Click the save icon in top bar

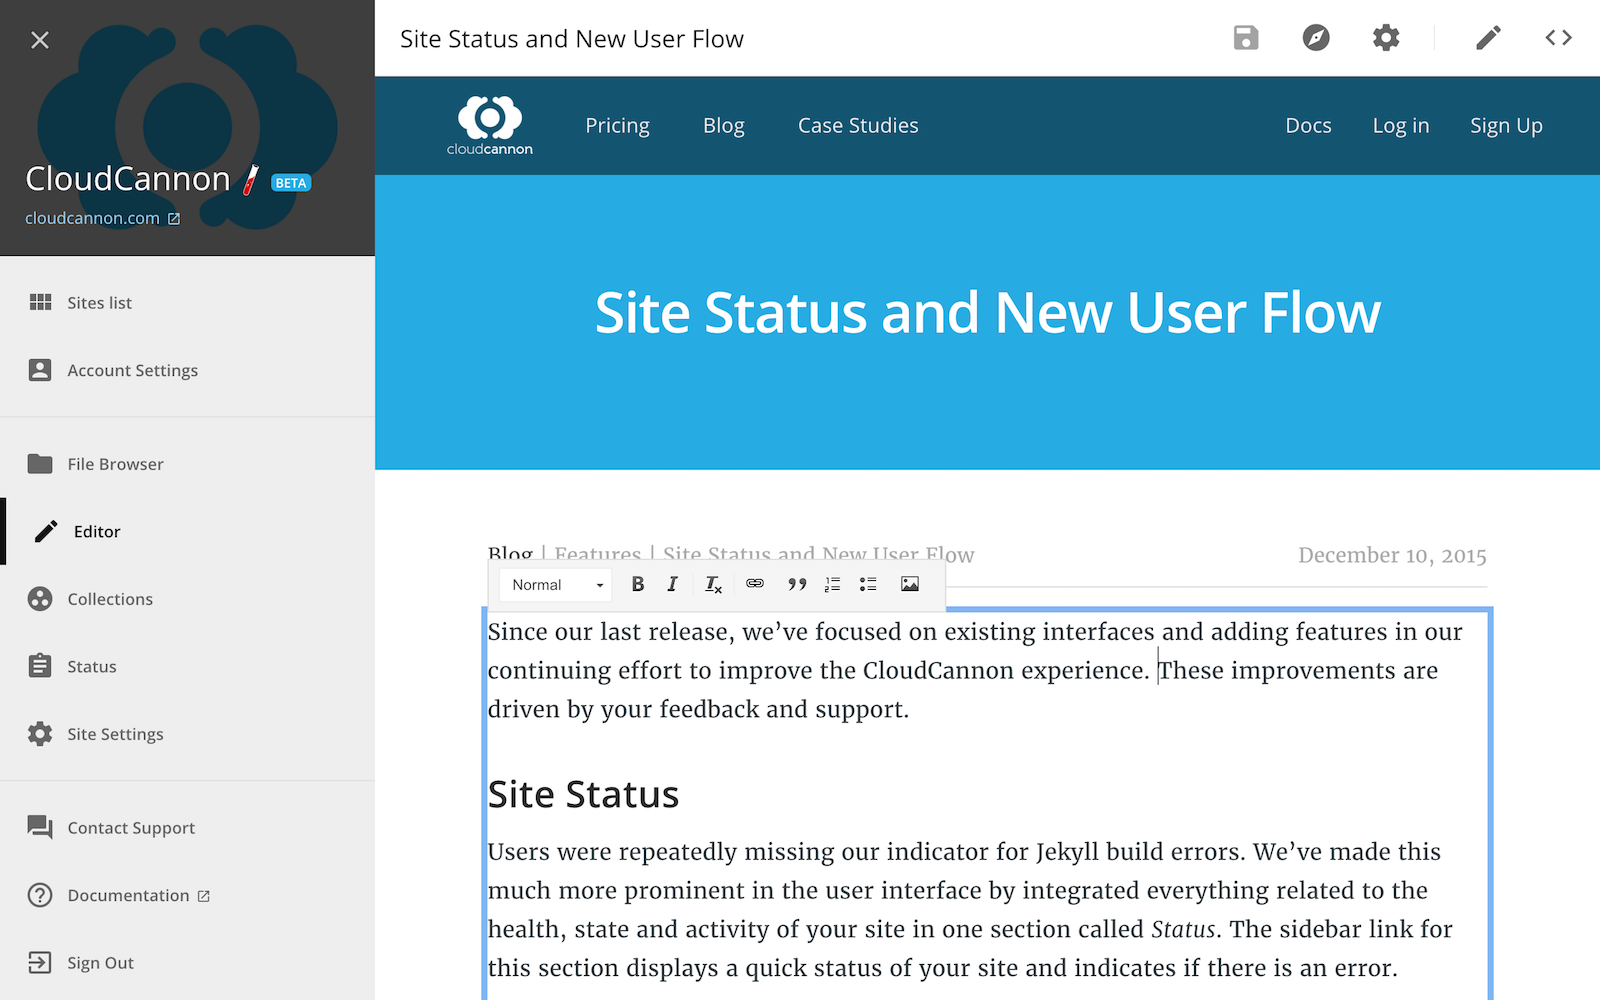(1245, 38)
